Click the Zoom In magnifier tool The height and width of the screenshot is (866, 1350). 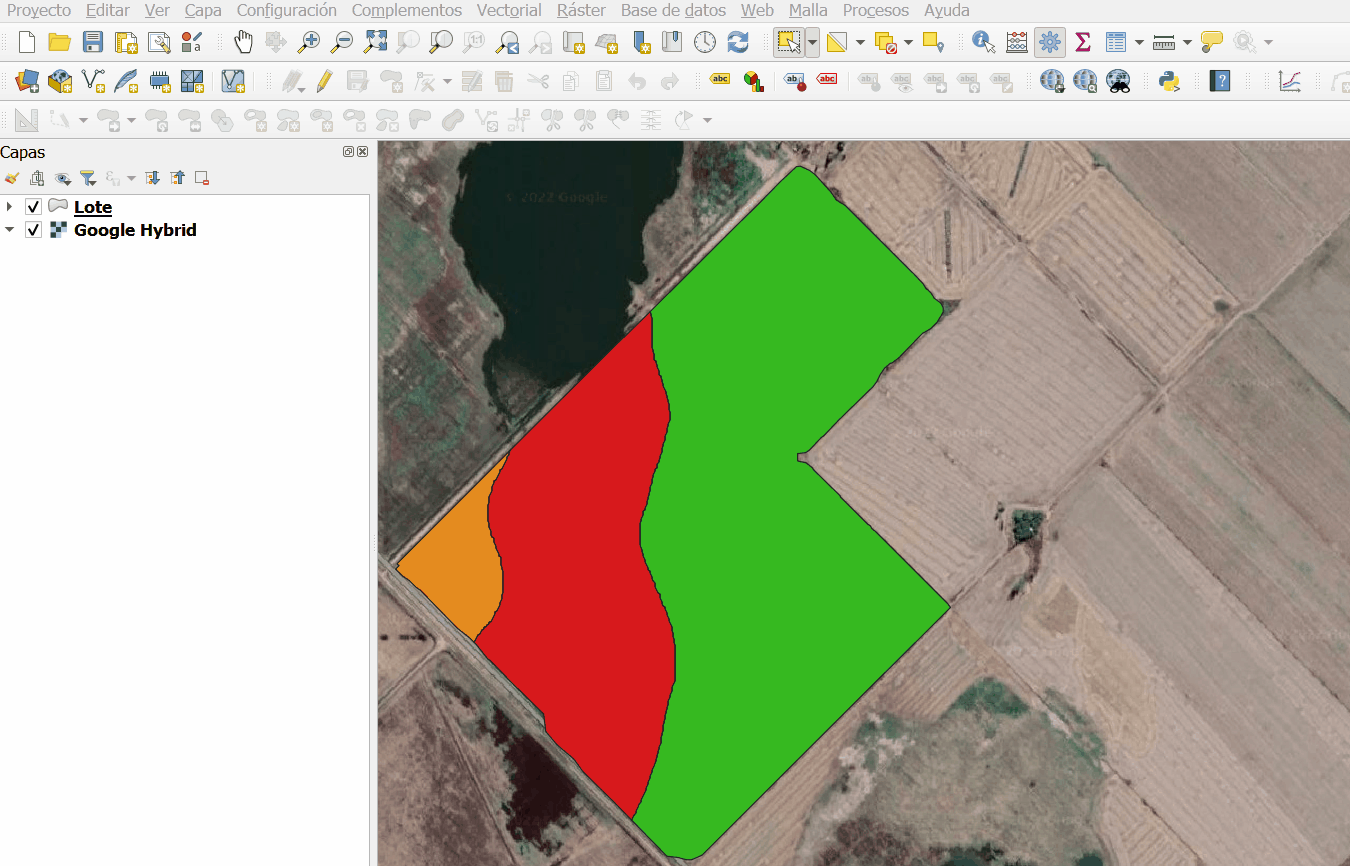click(309, 42)
